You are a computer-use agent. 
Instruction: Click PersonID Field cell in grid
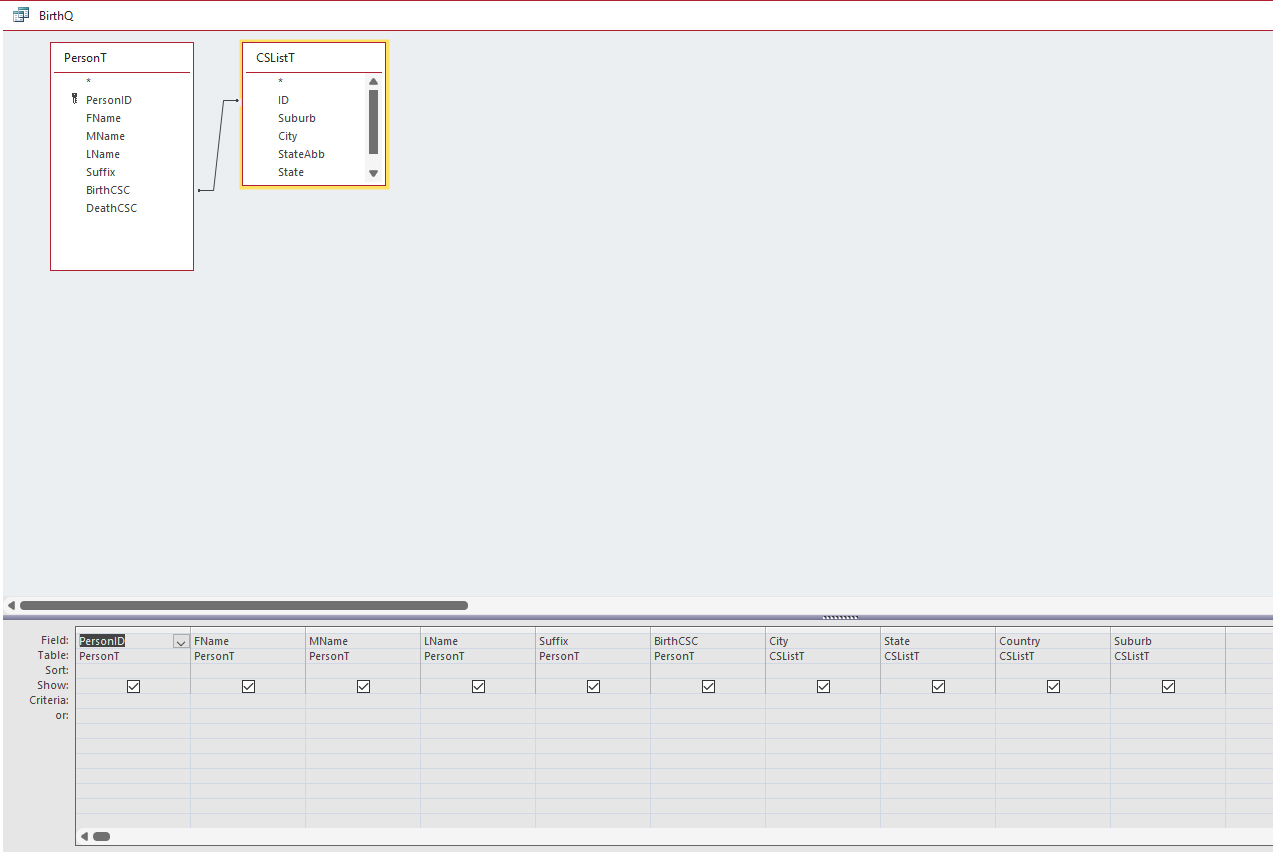(132, 641)
